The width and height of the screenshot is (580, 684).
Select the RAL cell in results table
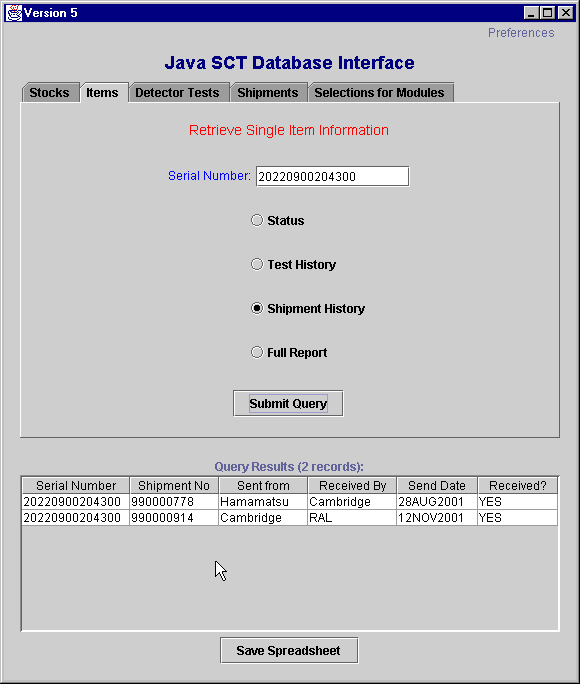(x=351, y=518)
